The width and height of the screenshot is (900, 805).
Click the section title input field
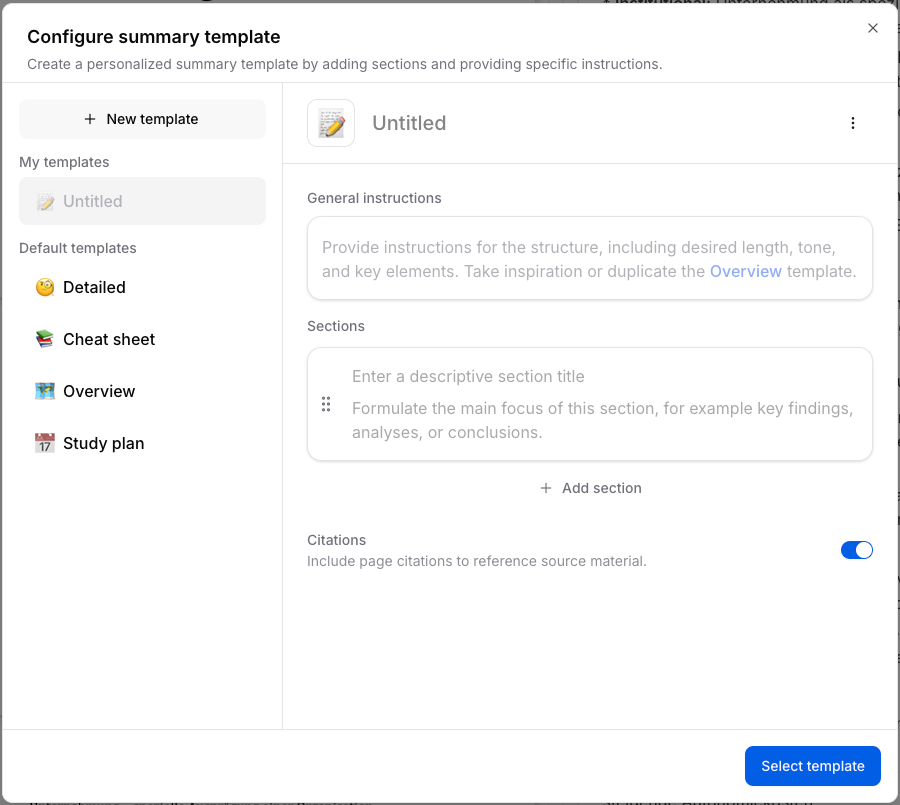click(600, 376)
